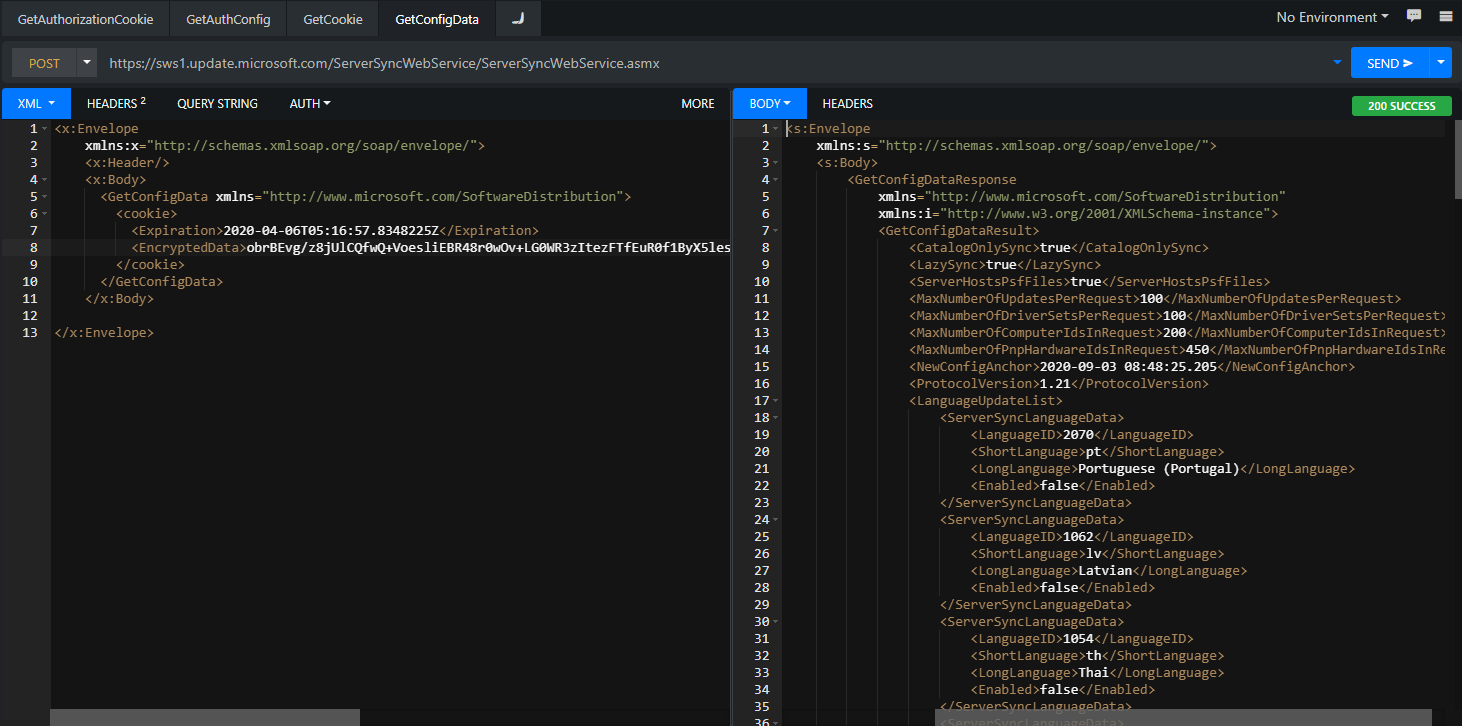Click the LanguageID 1062 value
Viewport: 1462px width, 726px height.
1078,537
